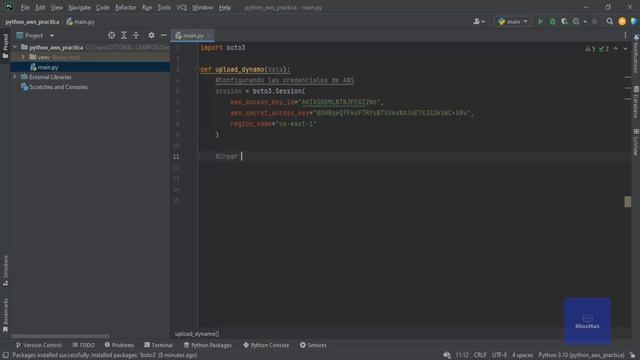Open editor tabs more options icon
The width and height of the screenshot is (640, 360).
(x=625, y=36)
